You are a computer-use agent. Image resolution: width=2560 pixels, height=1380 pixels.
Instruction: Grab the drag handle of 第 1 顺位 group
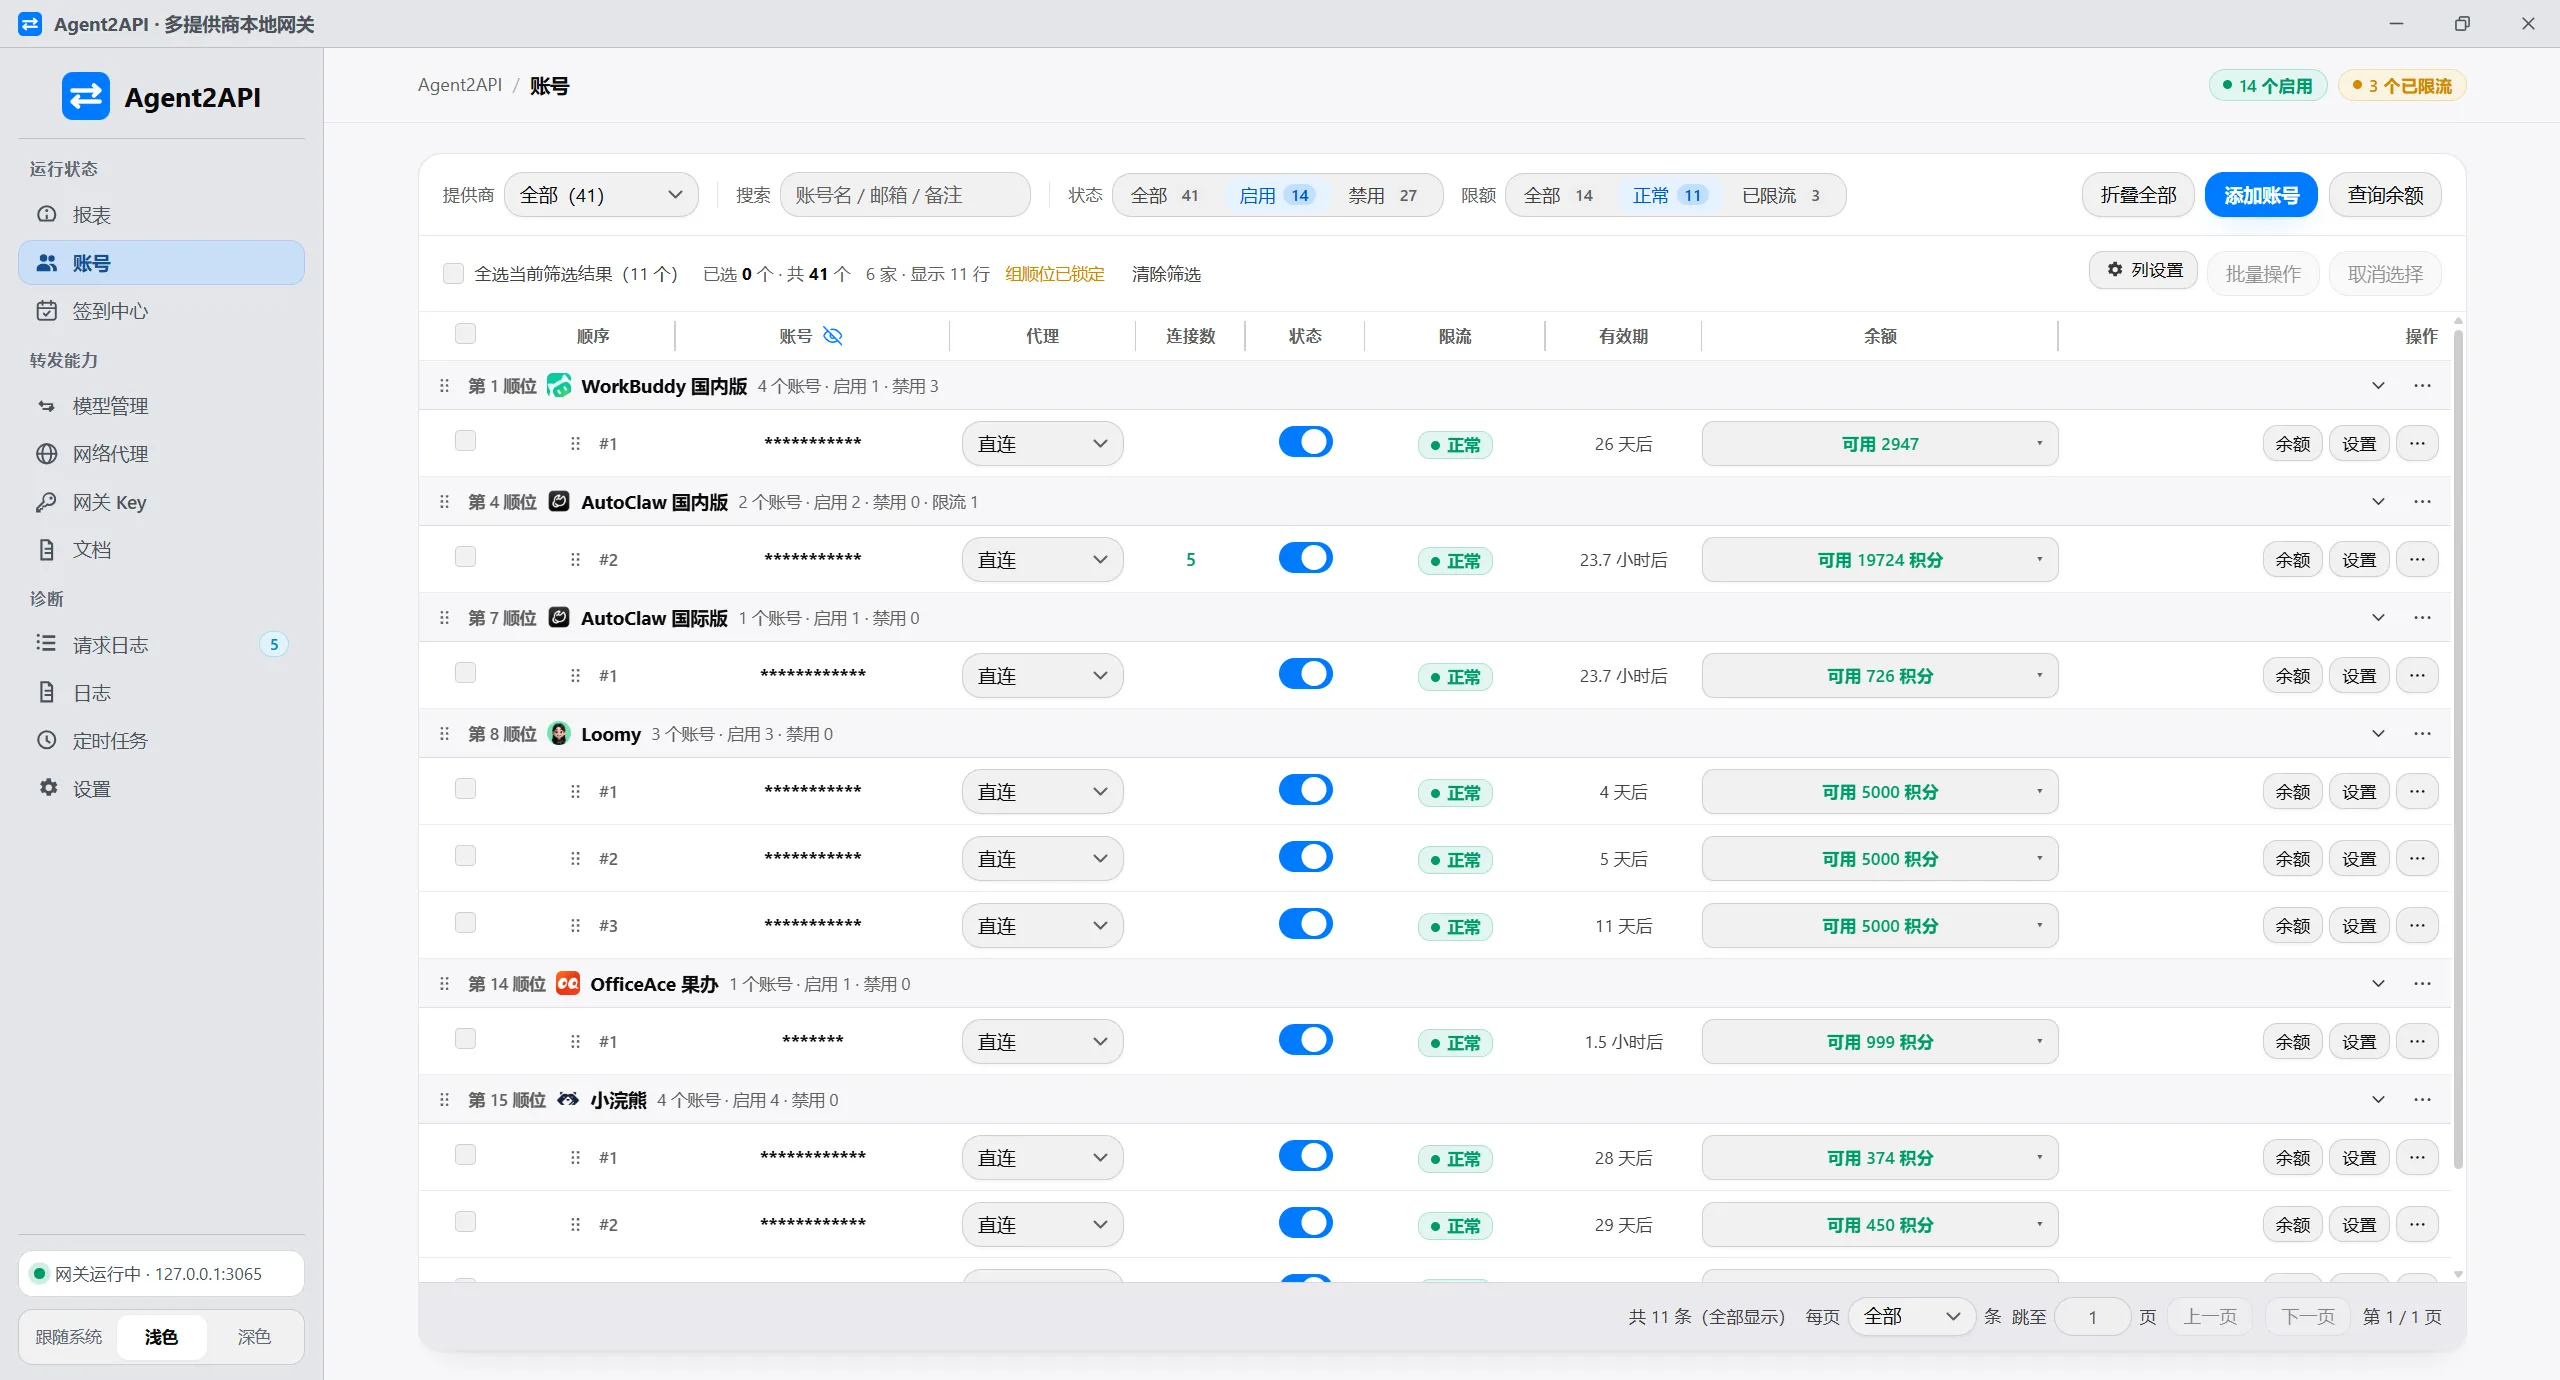click(444, 386)
